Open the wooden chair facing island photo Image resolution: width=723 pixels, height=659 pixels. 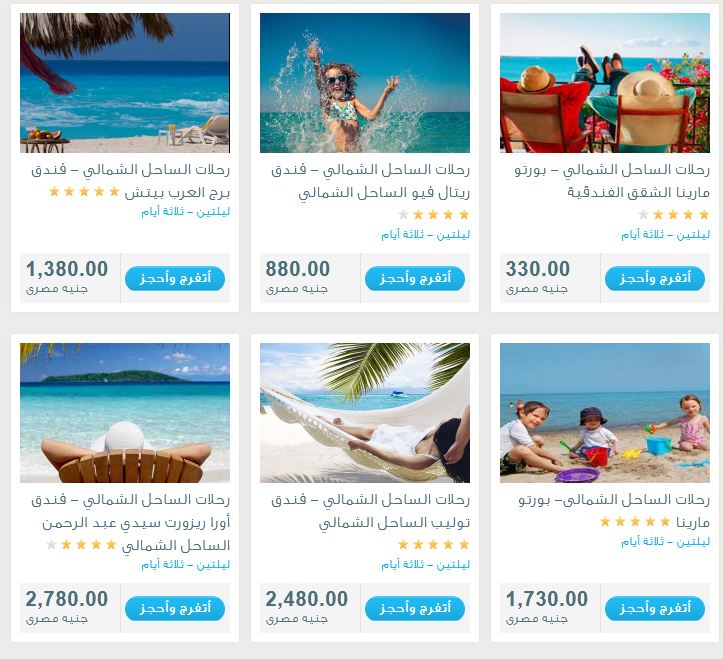coord(125,413)
